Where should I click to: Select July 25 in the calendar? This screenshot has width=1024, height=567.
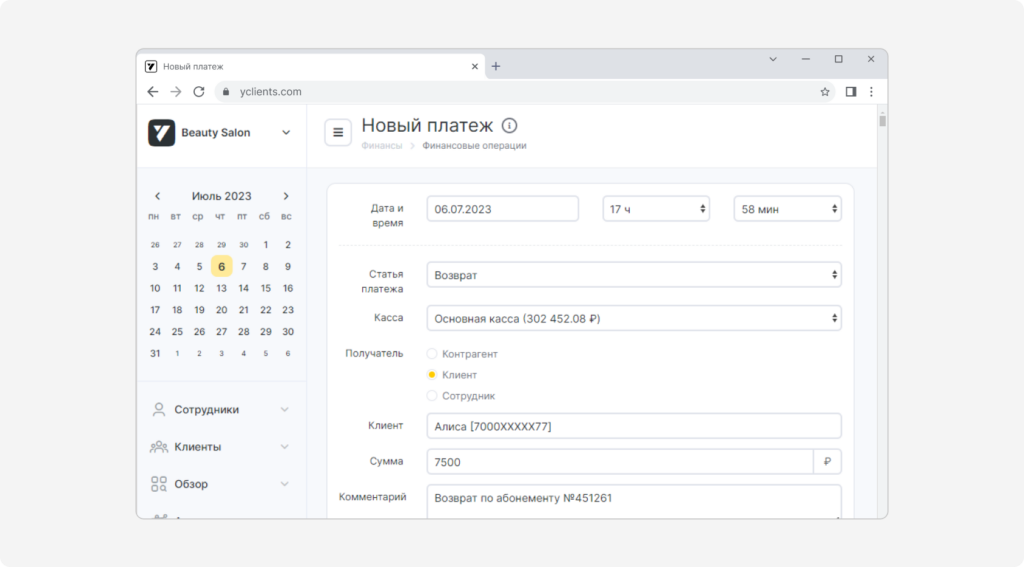pyautogui.click(x=177, y=332)
